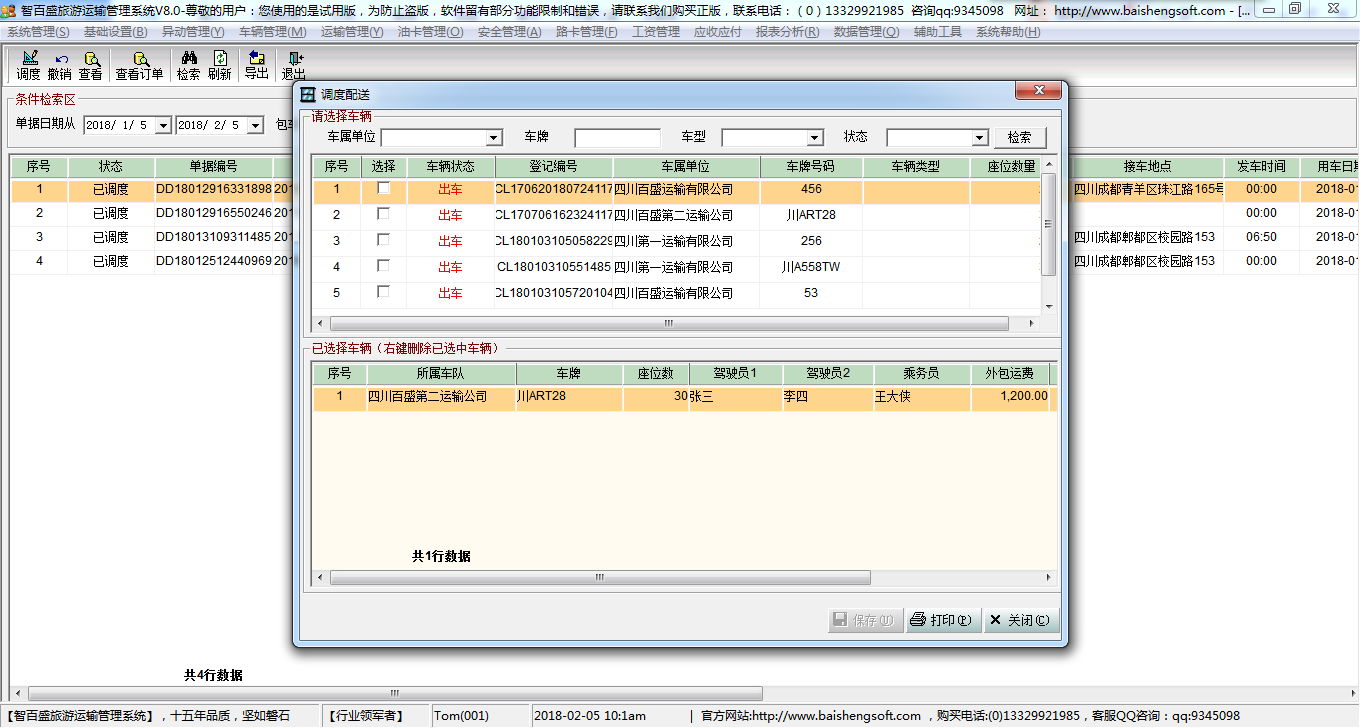1360x728 pixels.
Task: Tick the checkbox for vehicle row 53
Action: [x=383, y=292]
